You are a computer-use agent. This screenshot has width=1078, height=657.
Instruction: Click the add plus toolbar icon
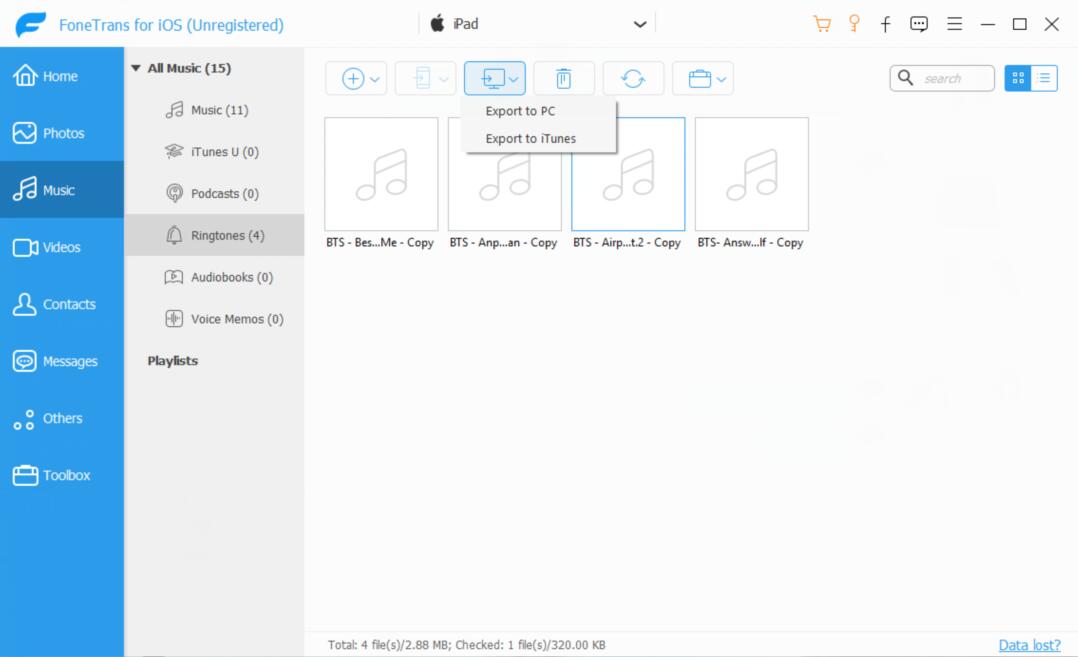(x=353, y=78)
